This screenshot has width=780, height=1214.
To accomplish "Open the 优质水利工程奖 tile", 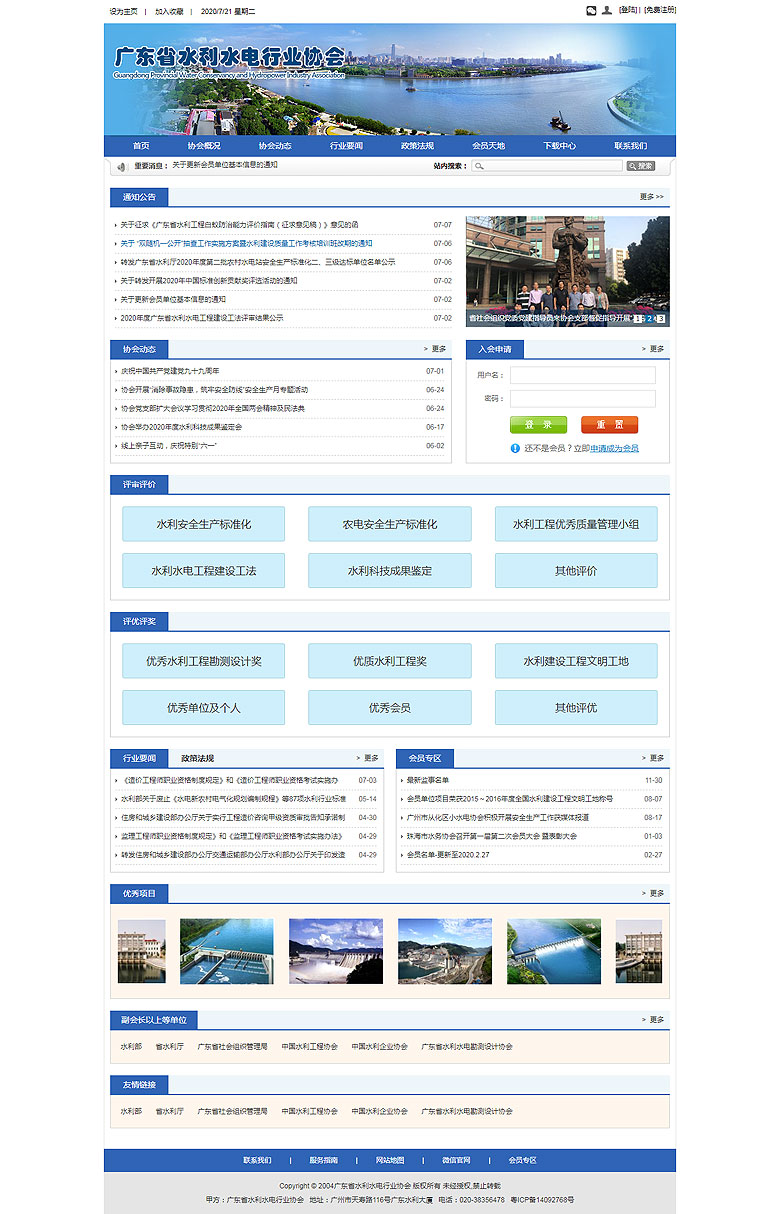I will tap(389, 661).
